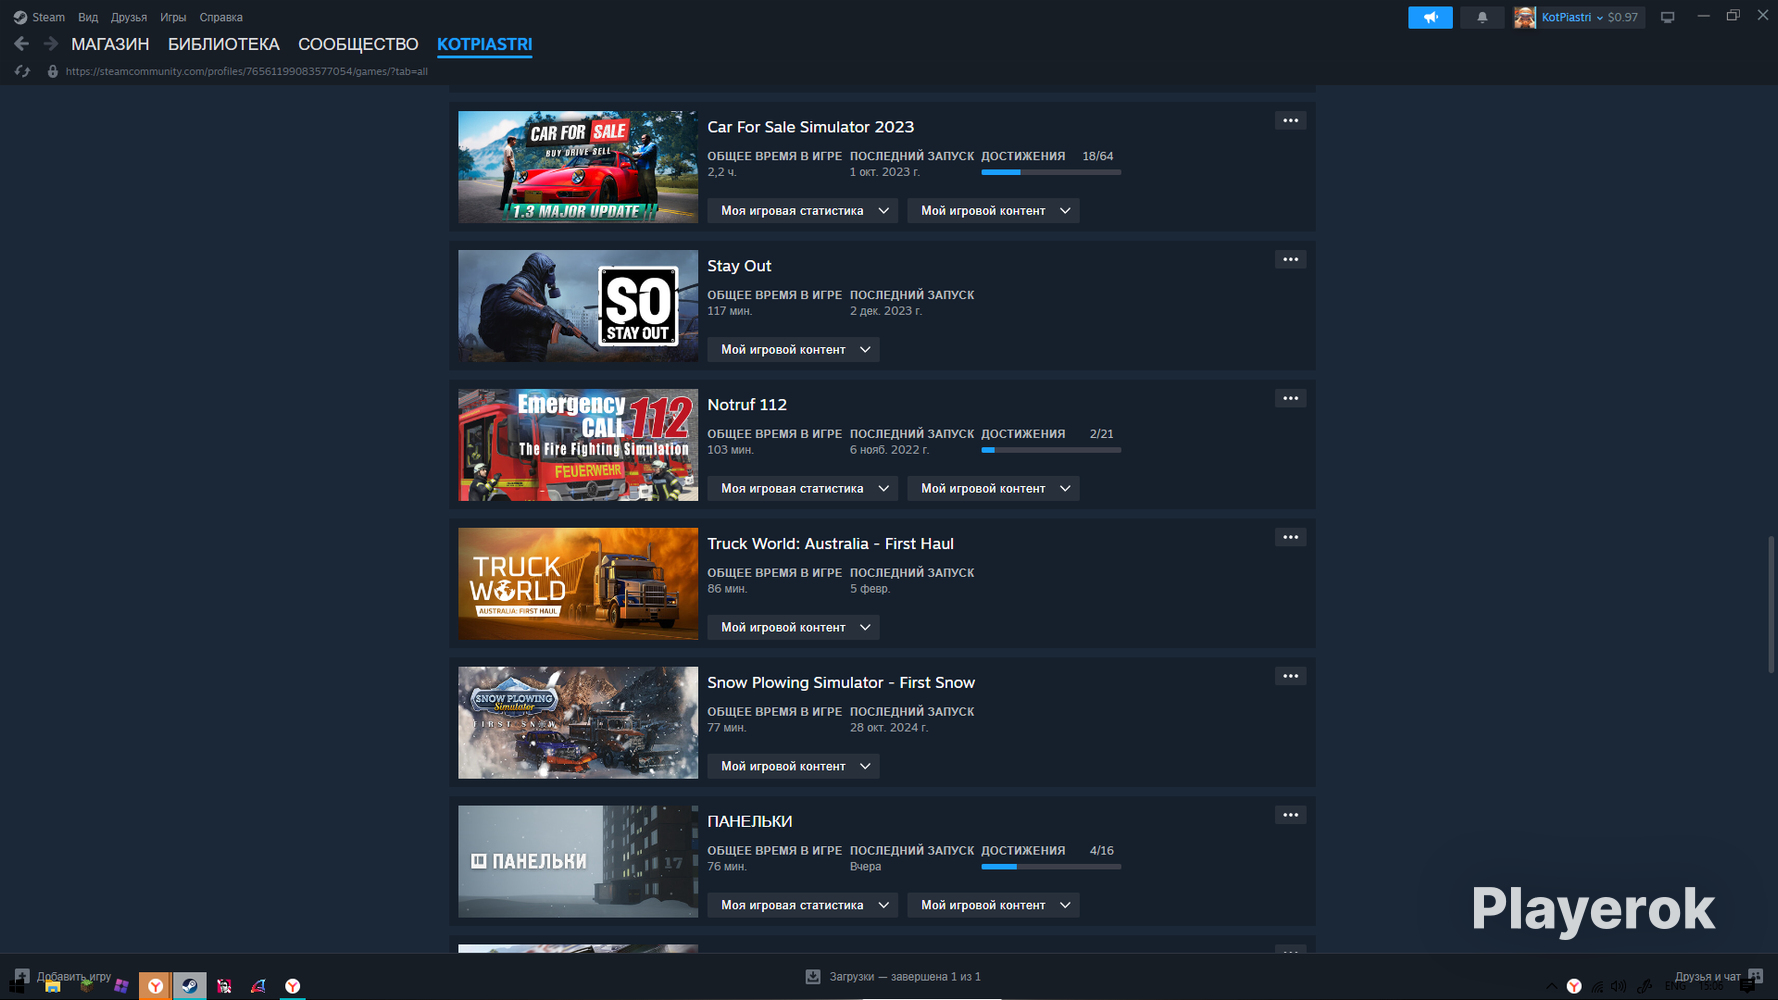Expand Мой игровой контент for Car For Sale Simulator
1778x1000 pixels.
click(993, 211)
